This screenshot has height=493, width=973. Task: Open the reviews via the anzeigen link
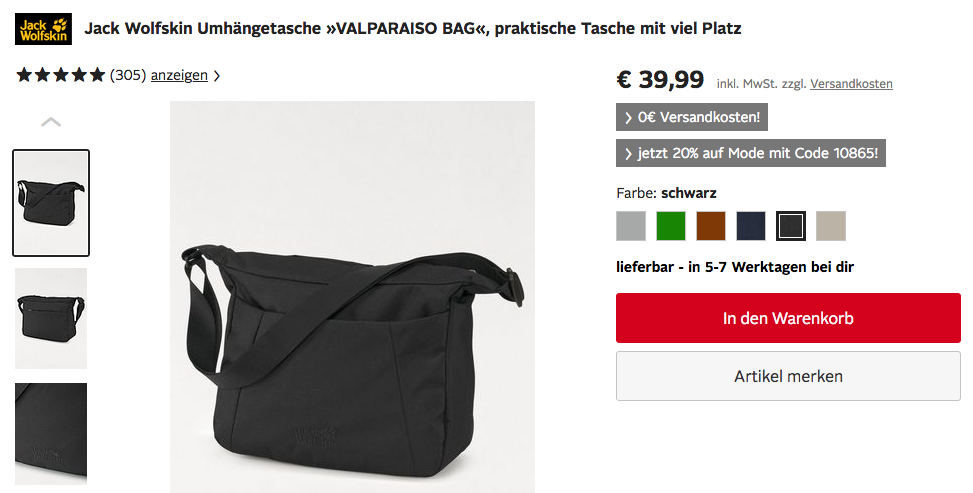[x=179, y=75]
